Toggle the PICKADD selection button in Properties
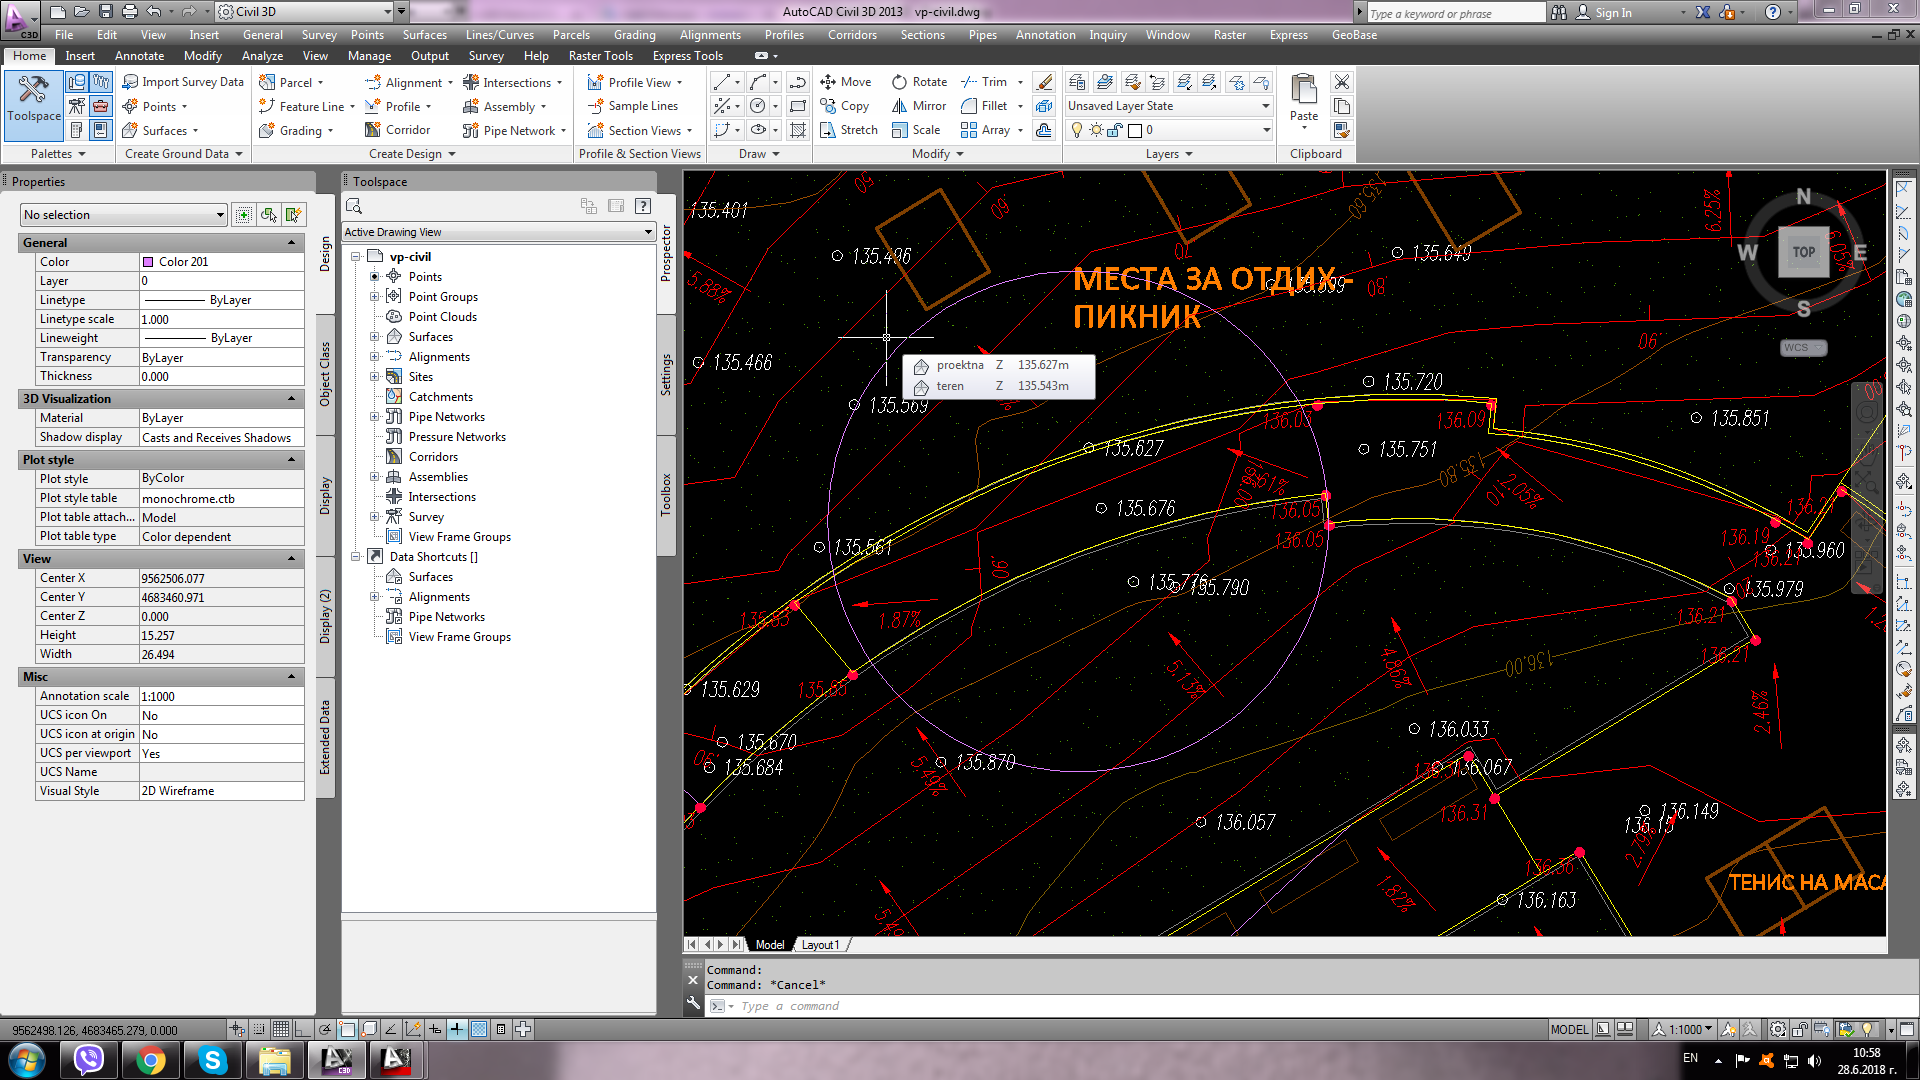The image size is (1920, 1080). (x=243, y=214)
